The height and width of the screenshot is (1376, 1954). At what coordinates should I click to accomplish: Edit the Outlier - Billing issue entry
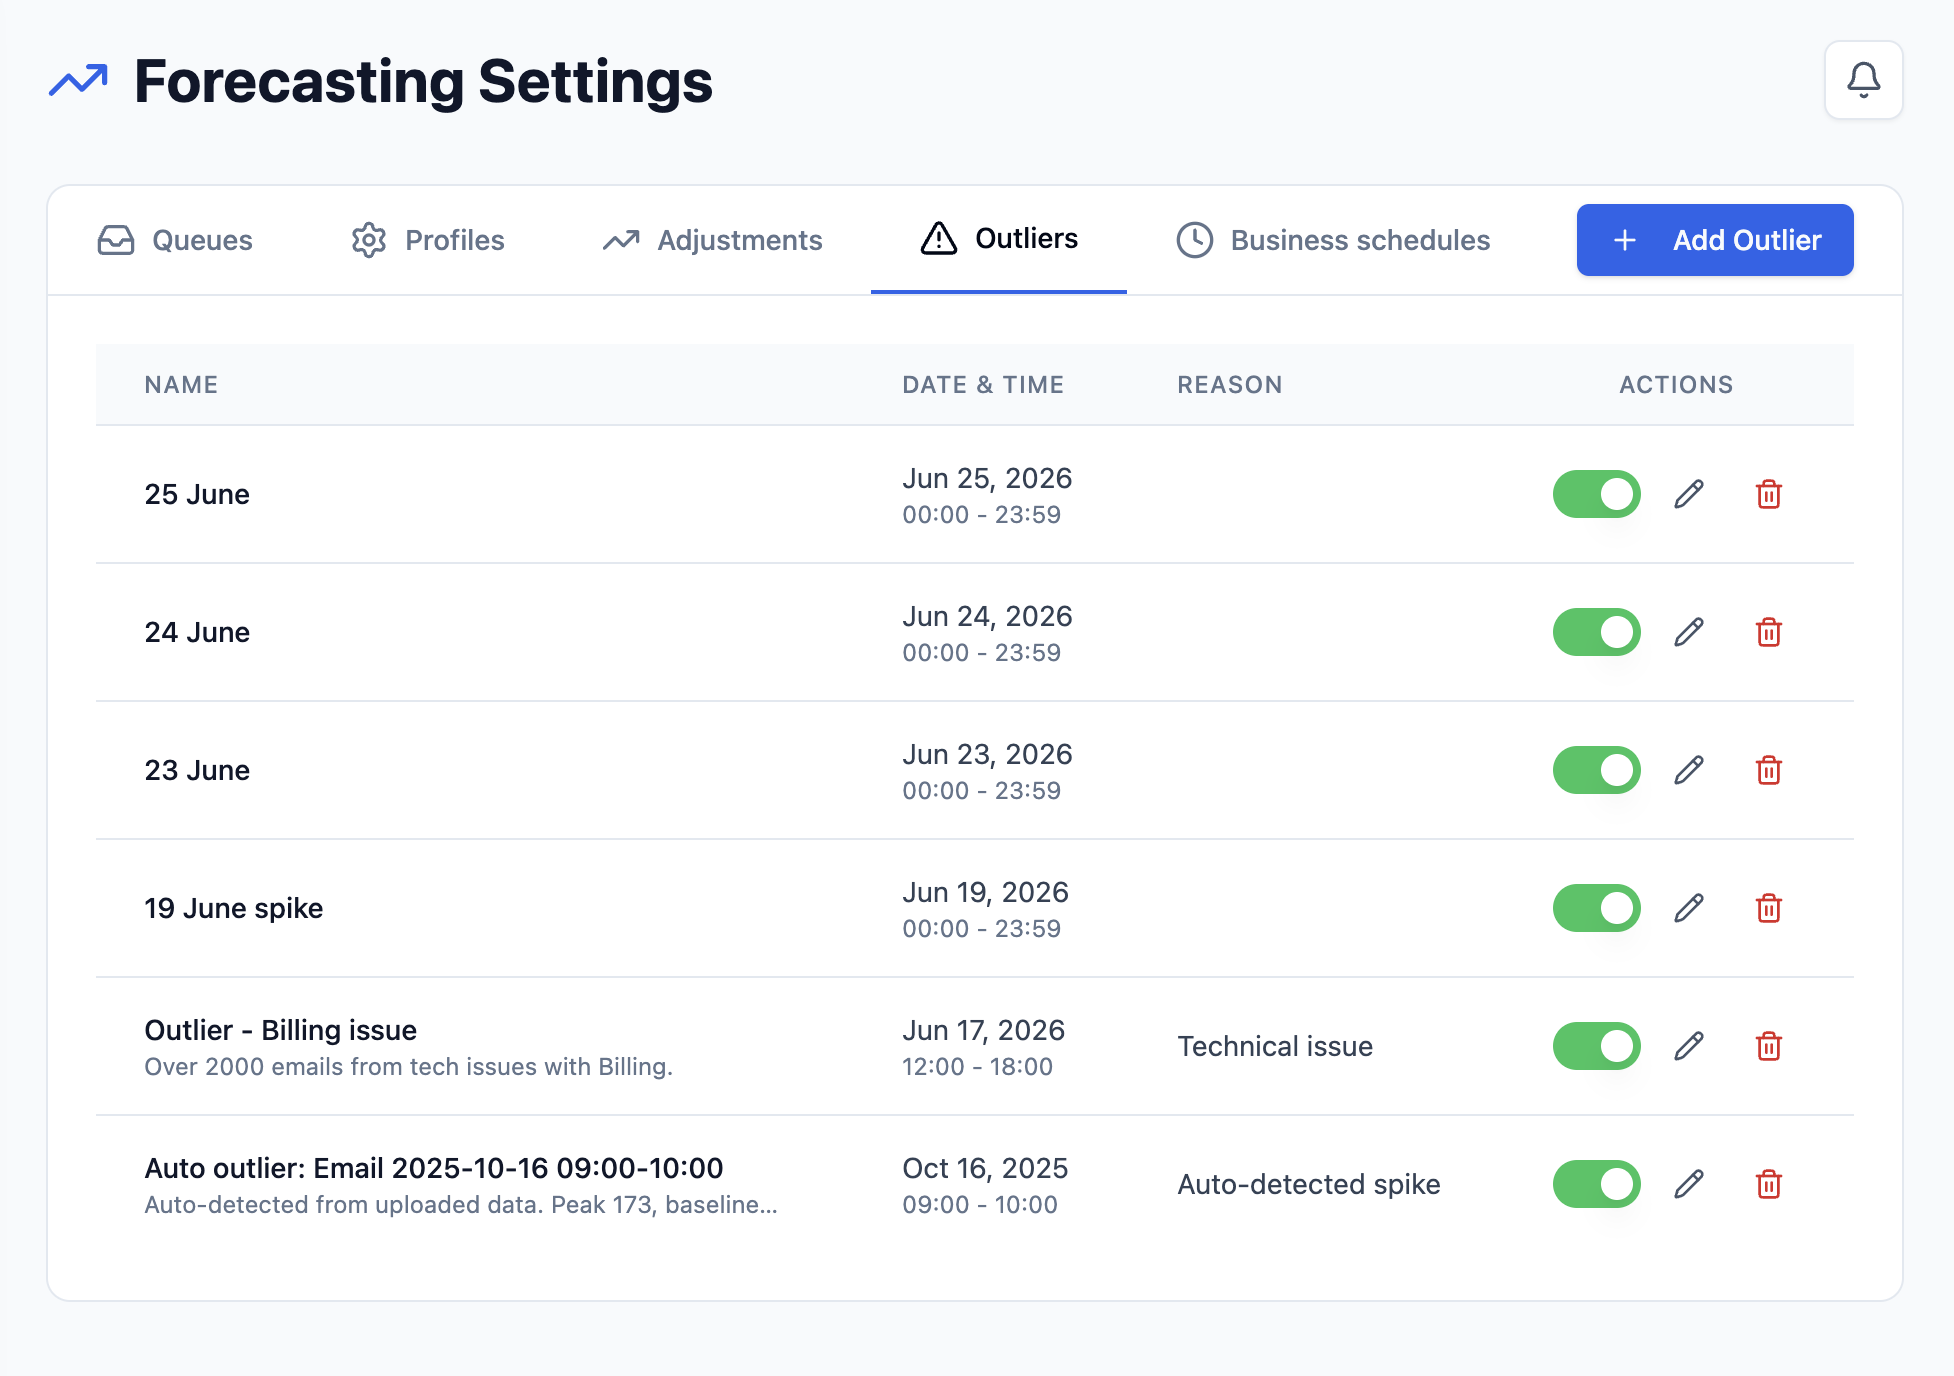pyautogui.click(x=1689, y=1046)
